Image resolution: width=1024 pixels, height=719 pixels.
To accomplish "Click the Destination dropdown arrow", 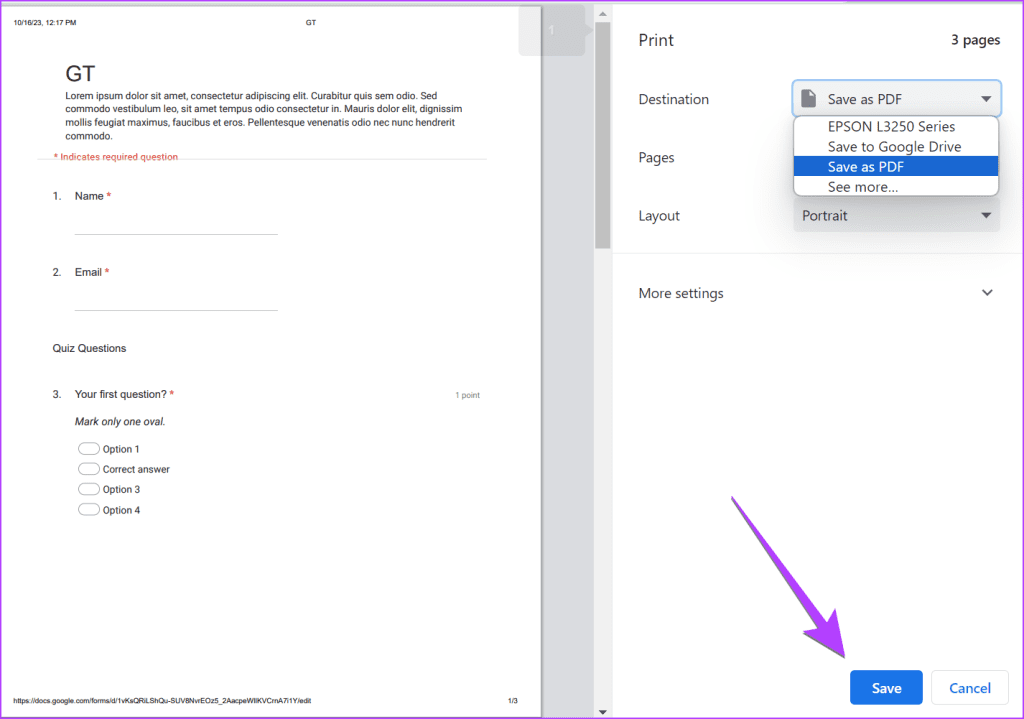I will click(x=984, y=97).
